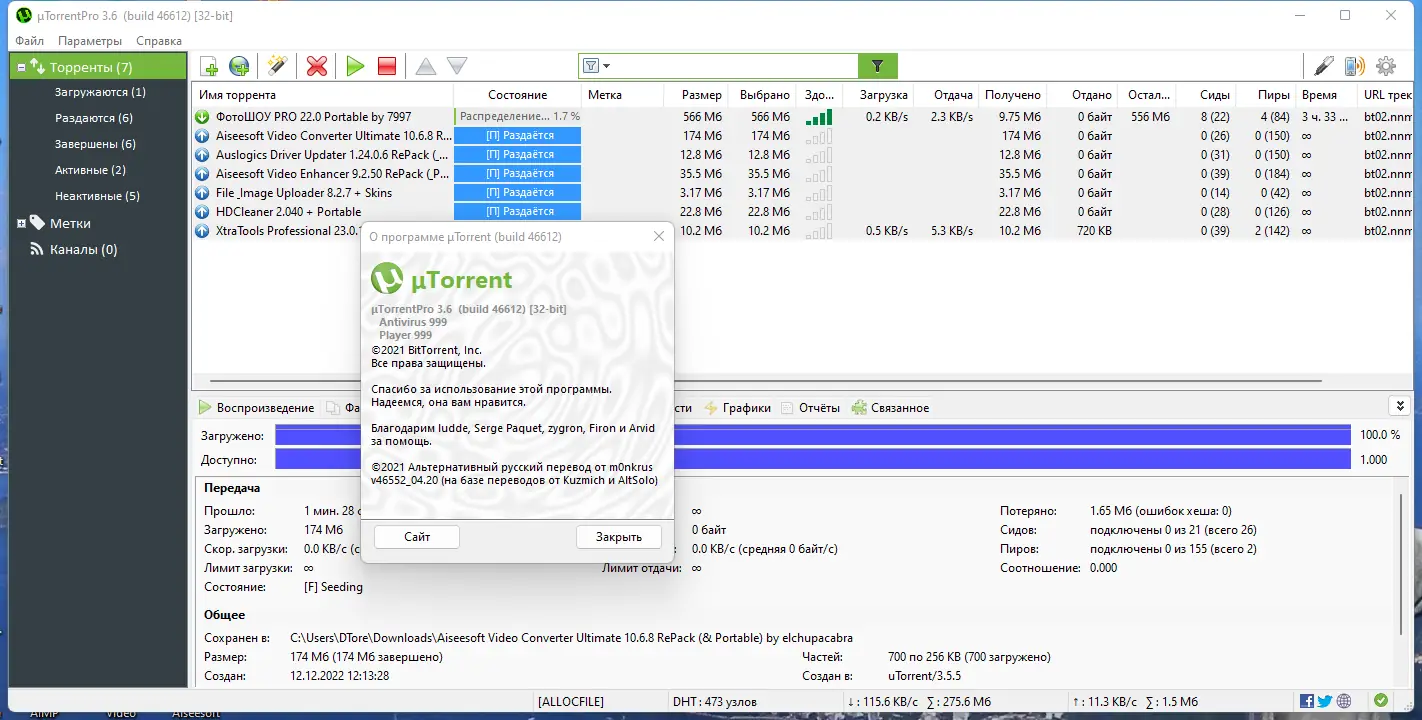Click the pen icon in top-right toolbar
Image resolution: width=1422 pixels, height=720 pixels.
[x=1324, y=67]
